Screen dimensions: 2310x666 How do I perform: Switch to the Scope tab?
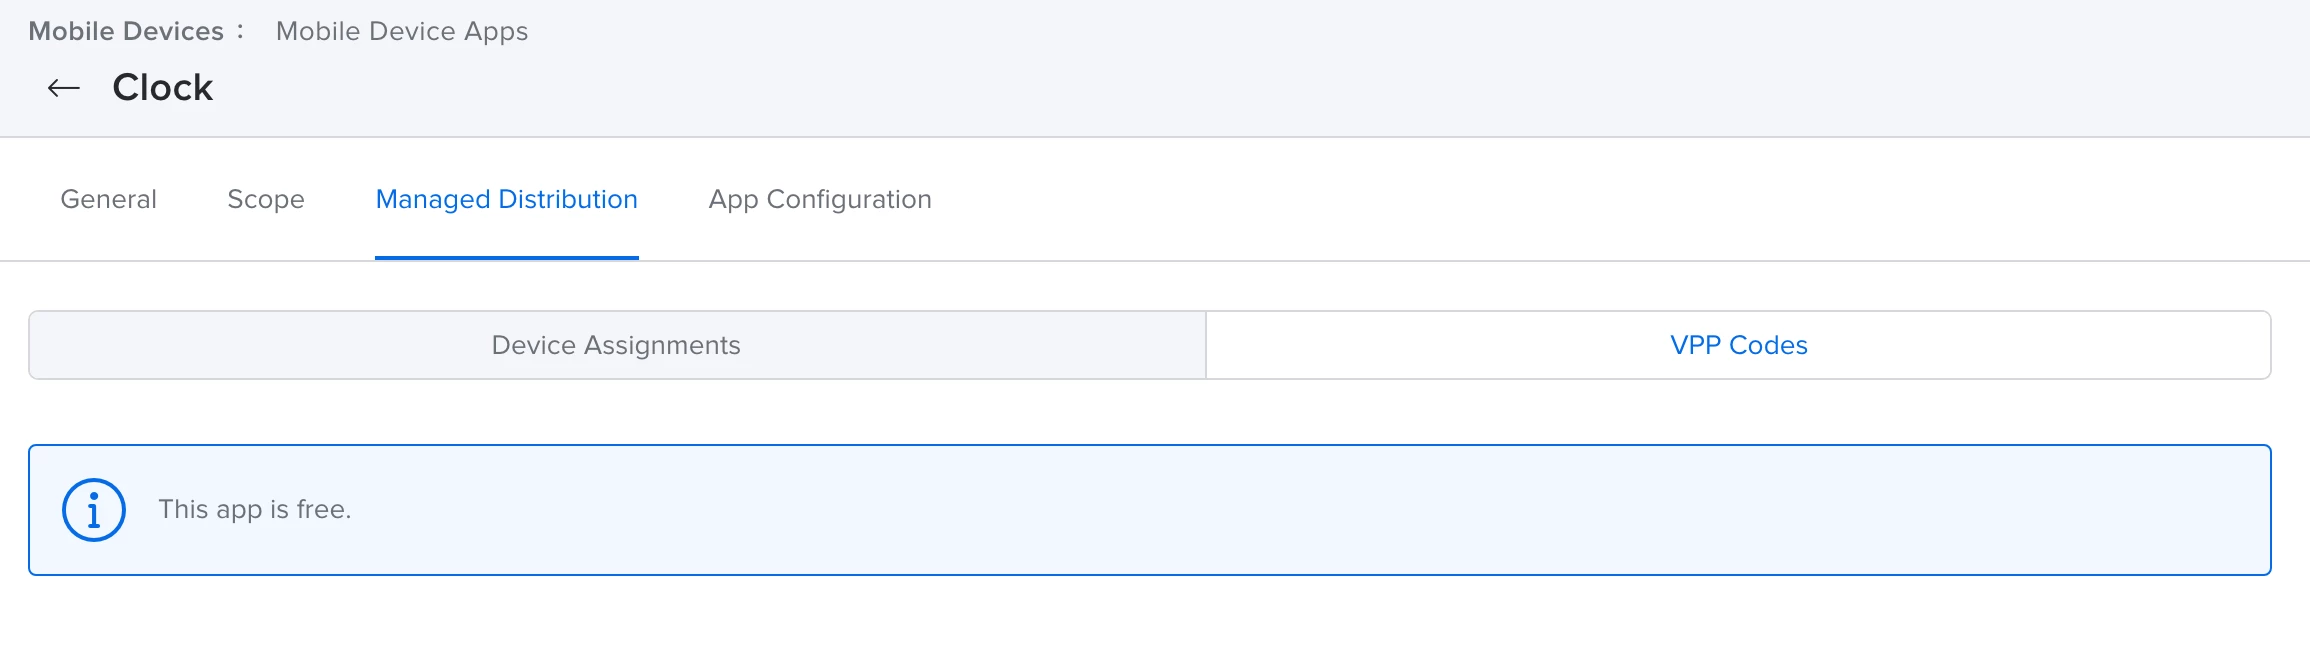(x=266, y=199)
